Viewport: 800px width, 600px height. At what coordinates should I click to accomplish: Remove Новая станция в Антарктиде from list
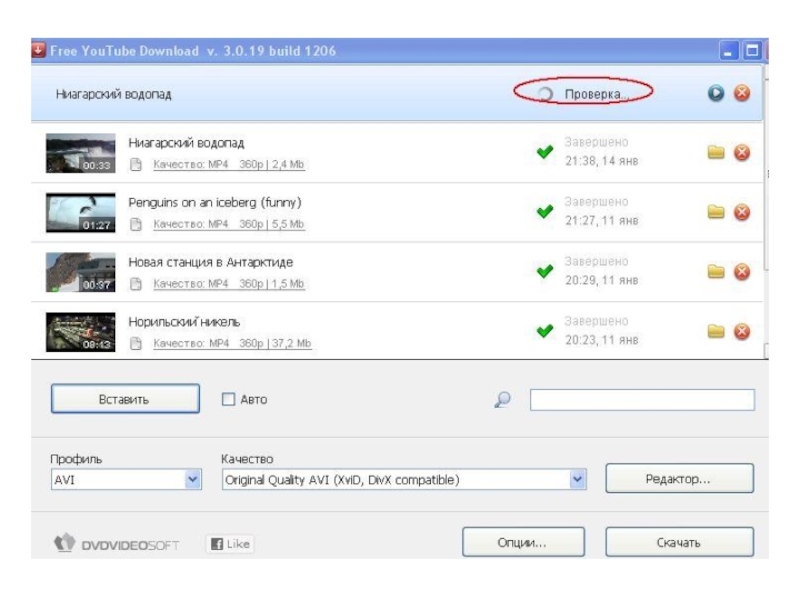coord(742,272)
